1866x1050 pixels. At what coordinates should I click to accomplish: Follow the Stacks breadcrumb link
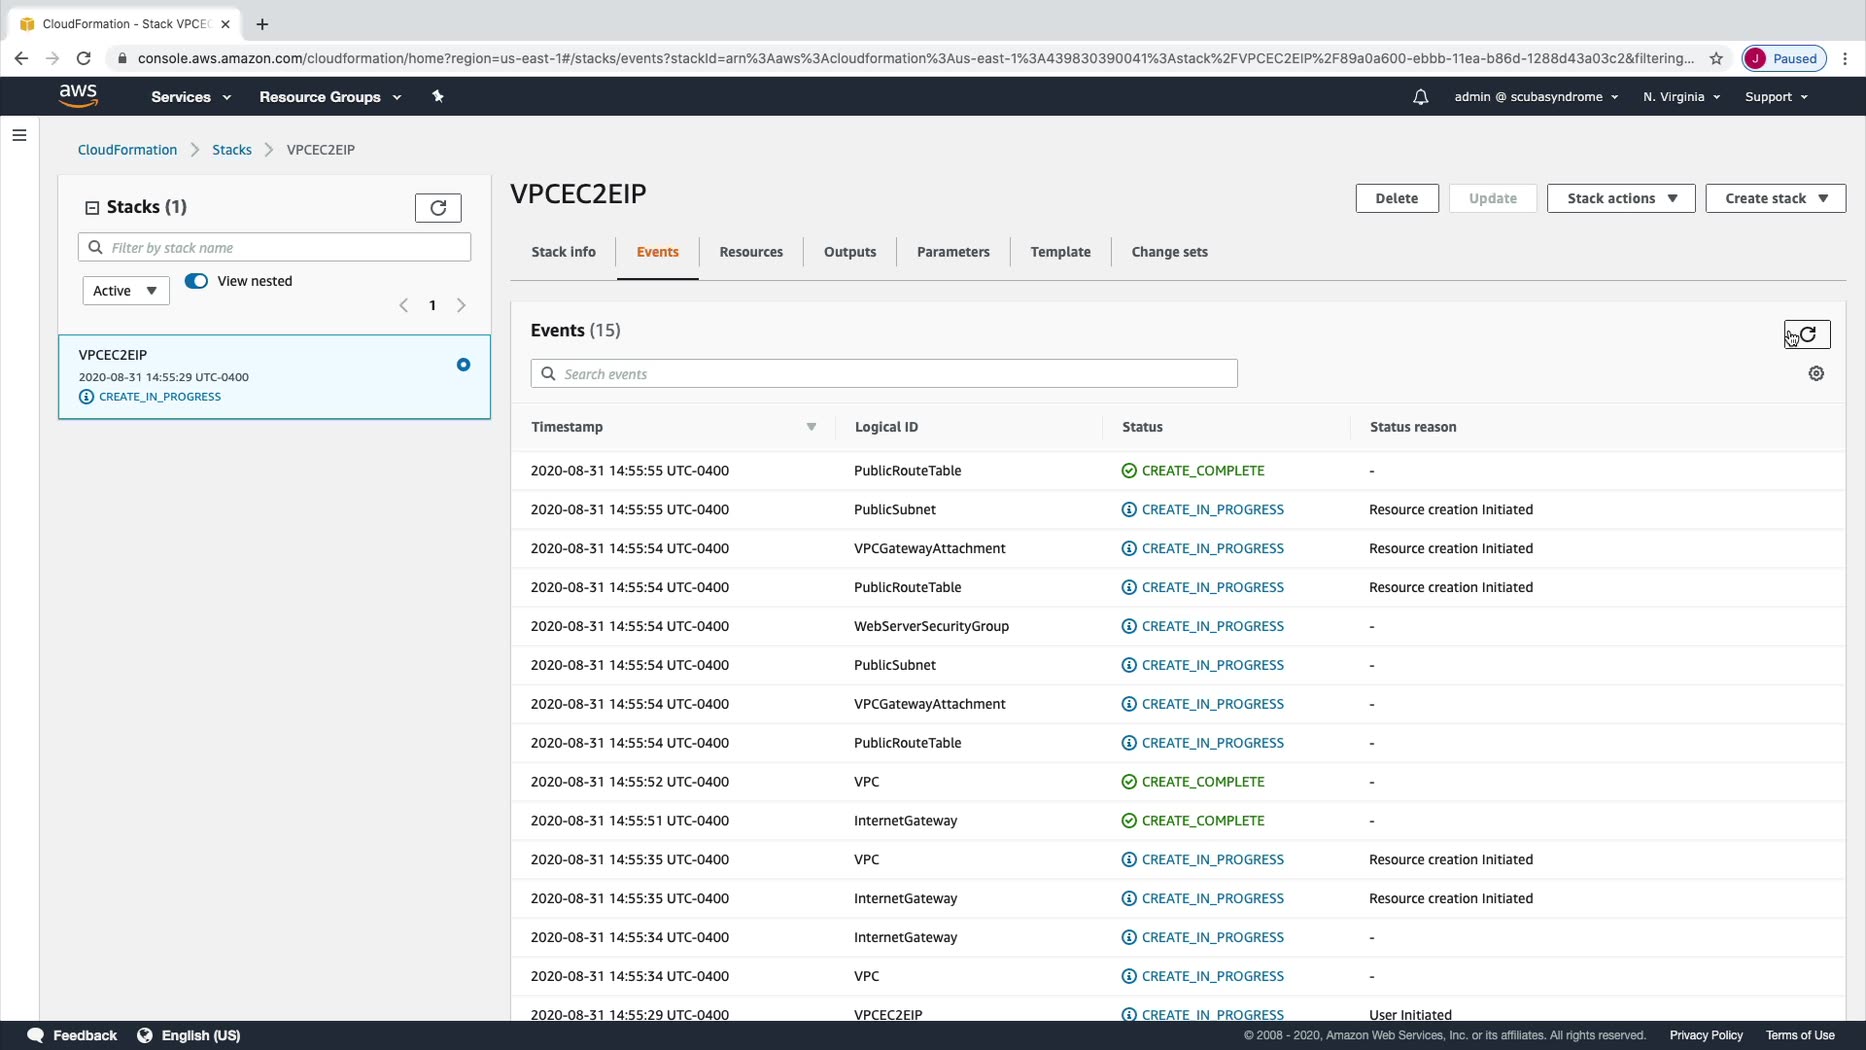(x=232, y=150)
